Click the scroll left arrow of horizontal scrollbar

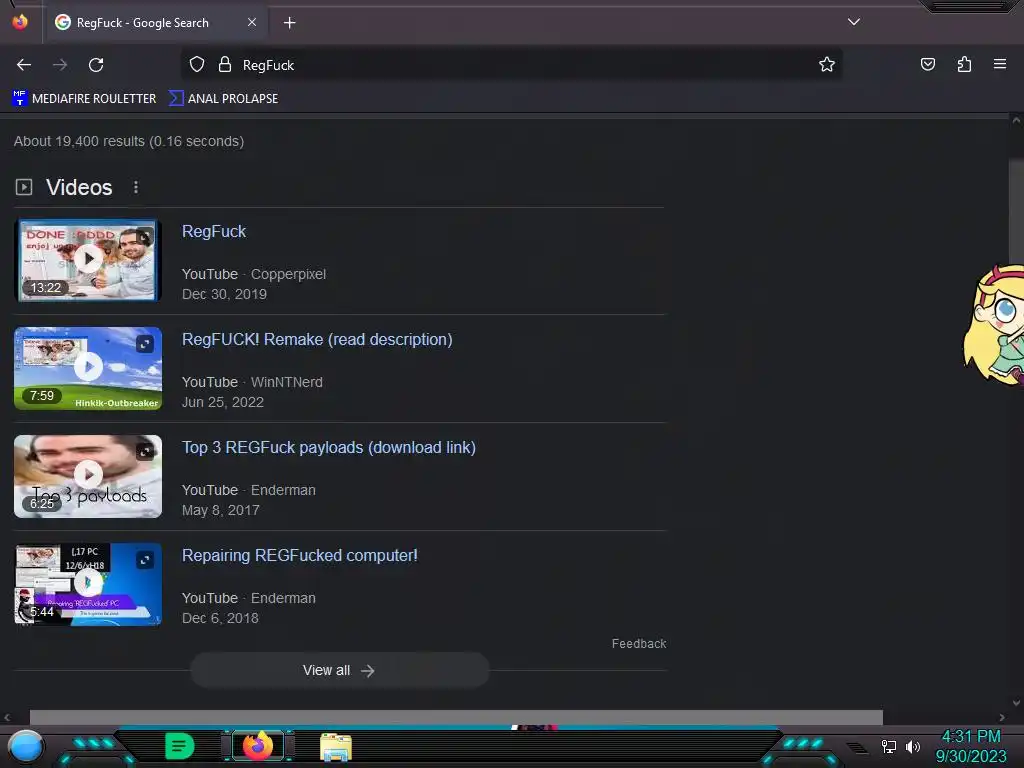click(7, 717)
